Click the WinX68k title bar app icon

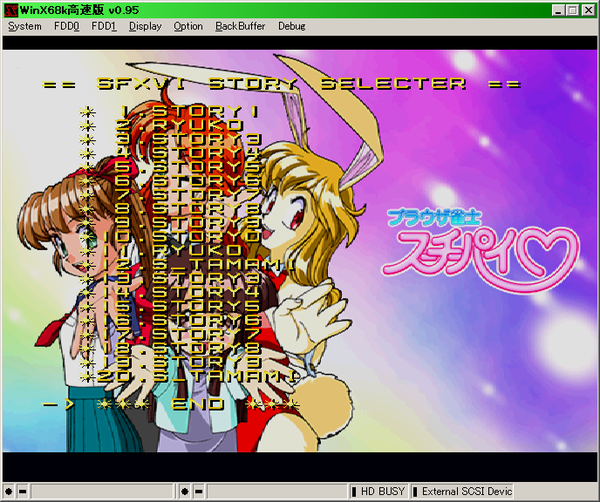[10, 9]
